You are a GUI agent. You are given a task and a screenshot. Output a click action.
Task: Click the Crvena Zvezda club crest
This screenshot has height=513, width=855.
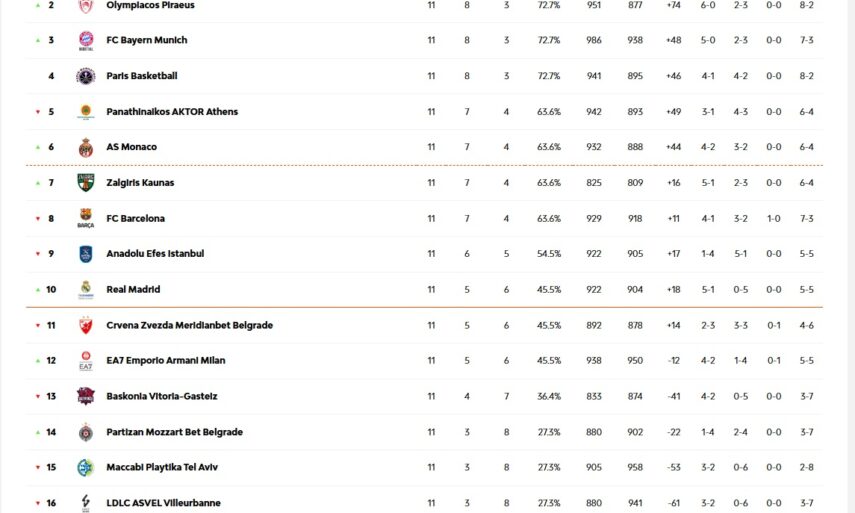[x=85, y=325]
